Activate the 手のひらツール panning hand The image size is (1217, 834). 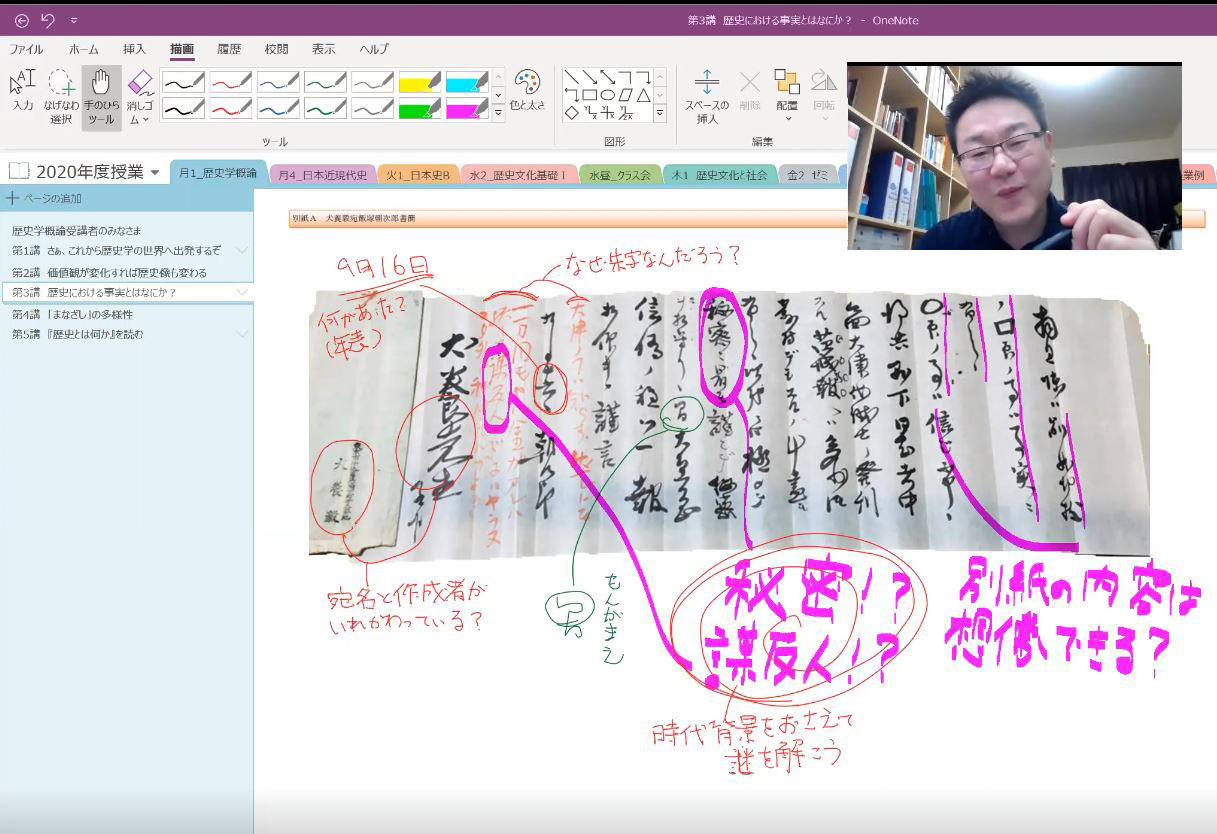click(101, 96)
